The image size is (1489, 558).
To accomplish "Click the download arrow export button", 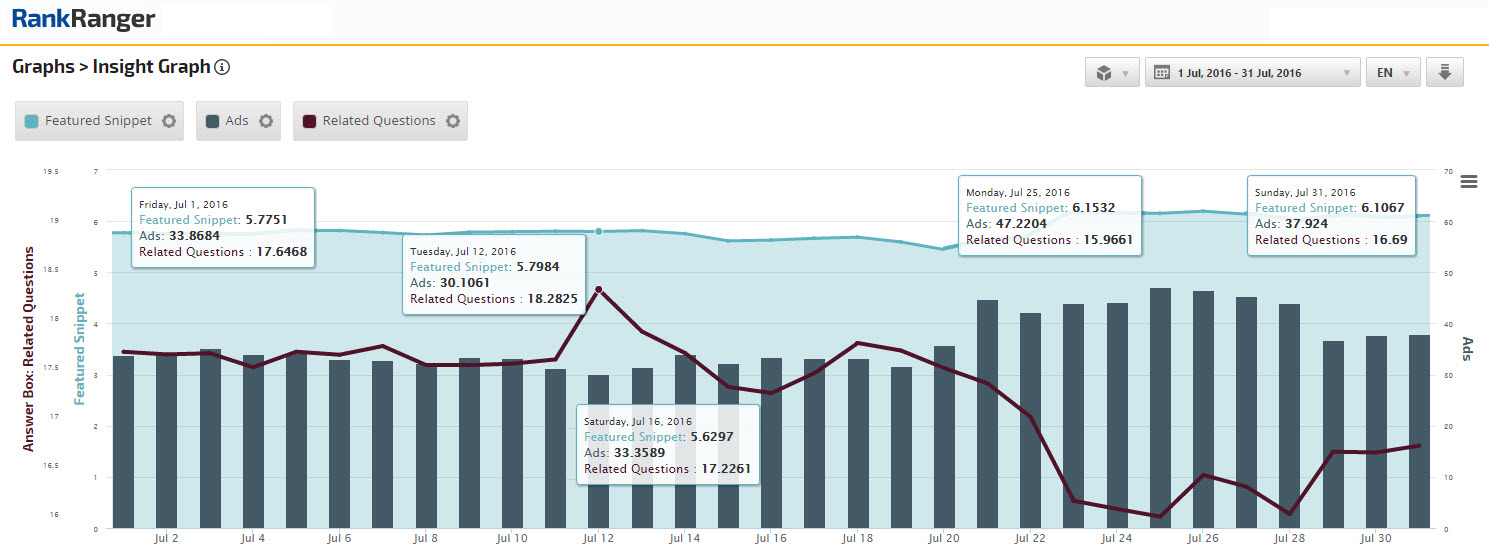I will 1444,73.
